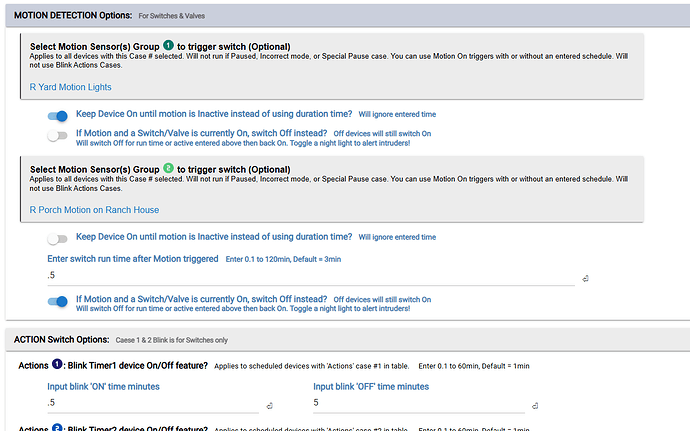690x431 pixels.
Task: Click the Actions 2 blue circle badge
Action: point(57,428)
